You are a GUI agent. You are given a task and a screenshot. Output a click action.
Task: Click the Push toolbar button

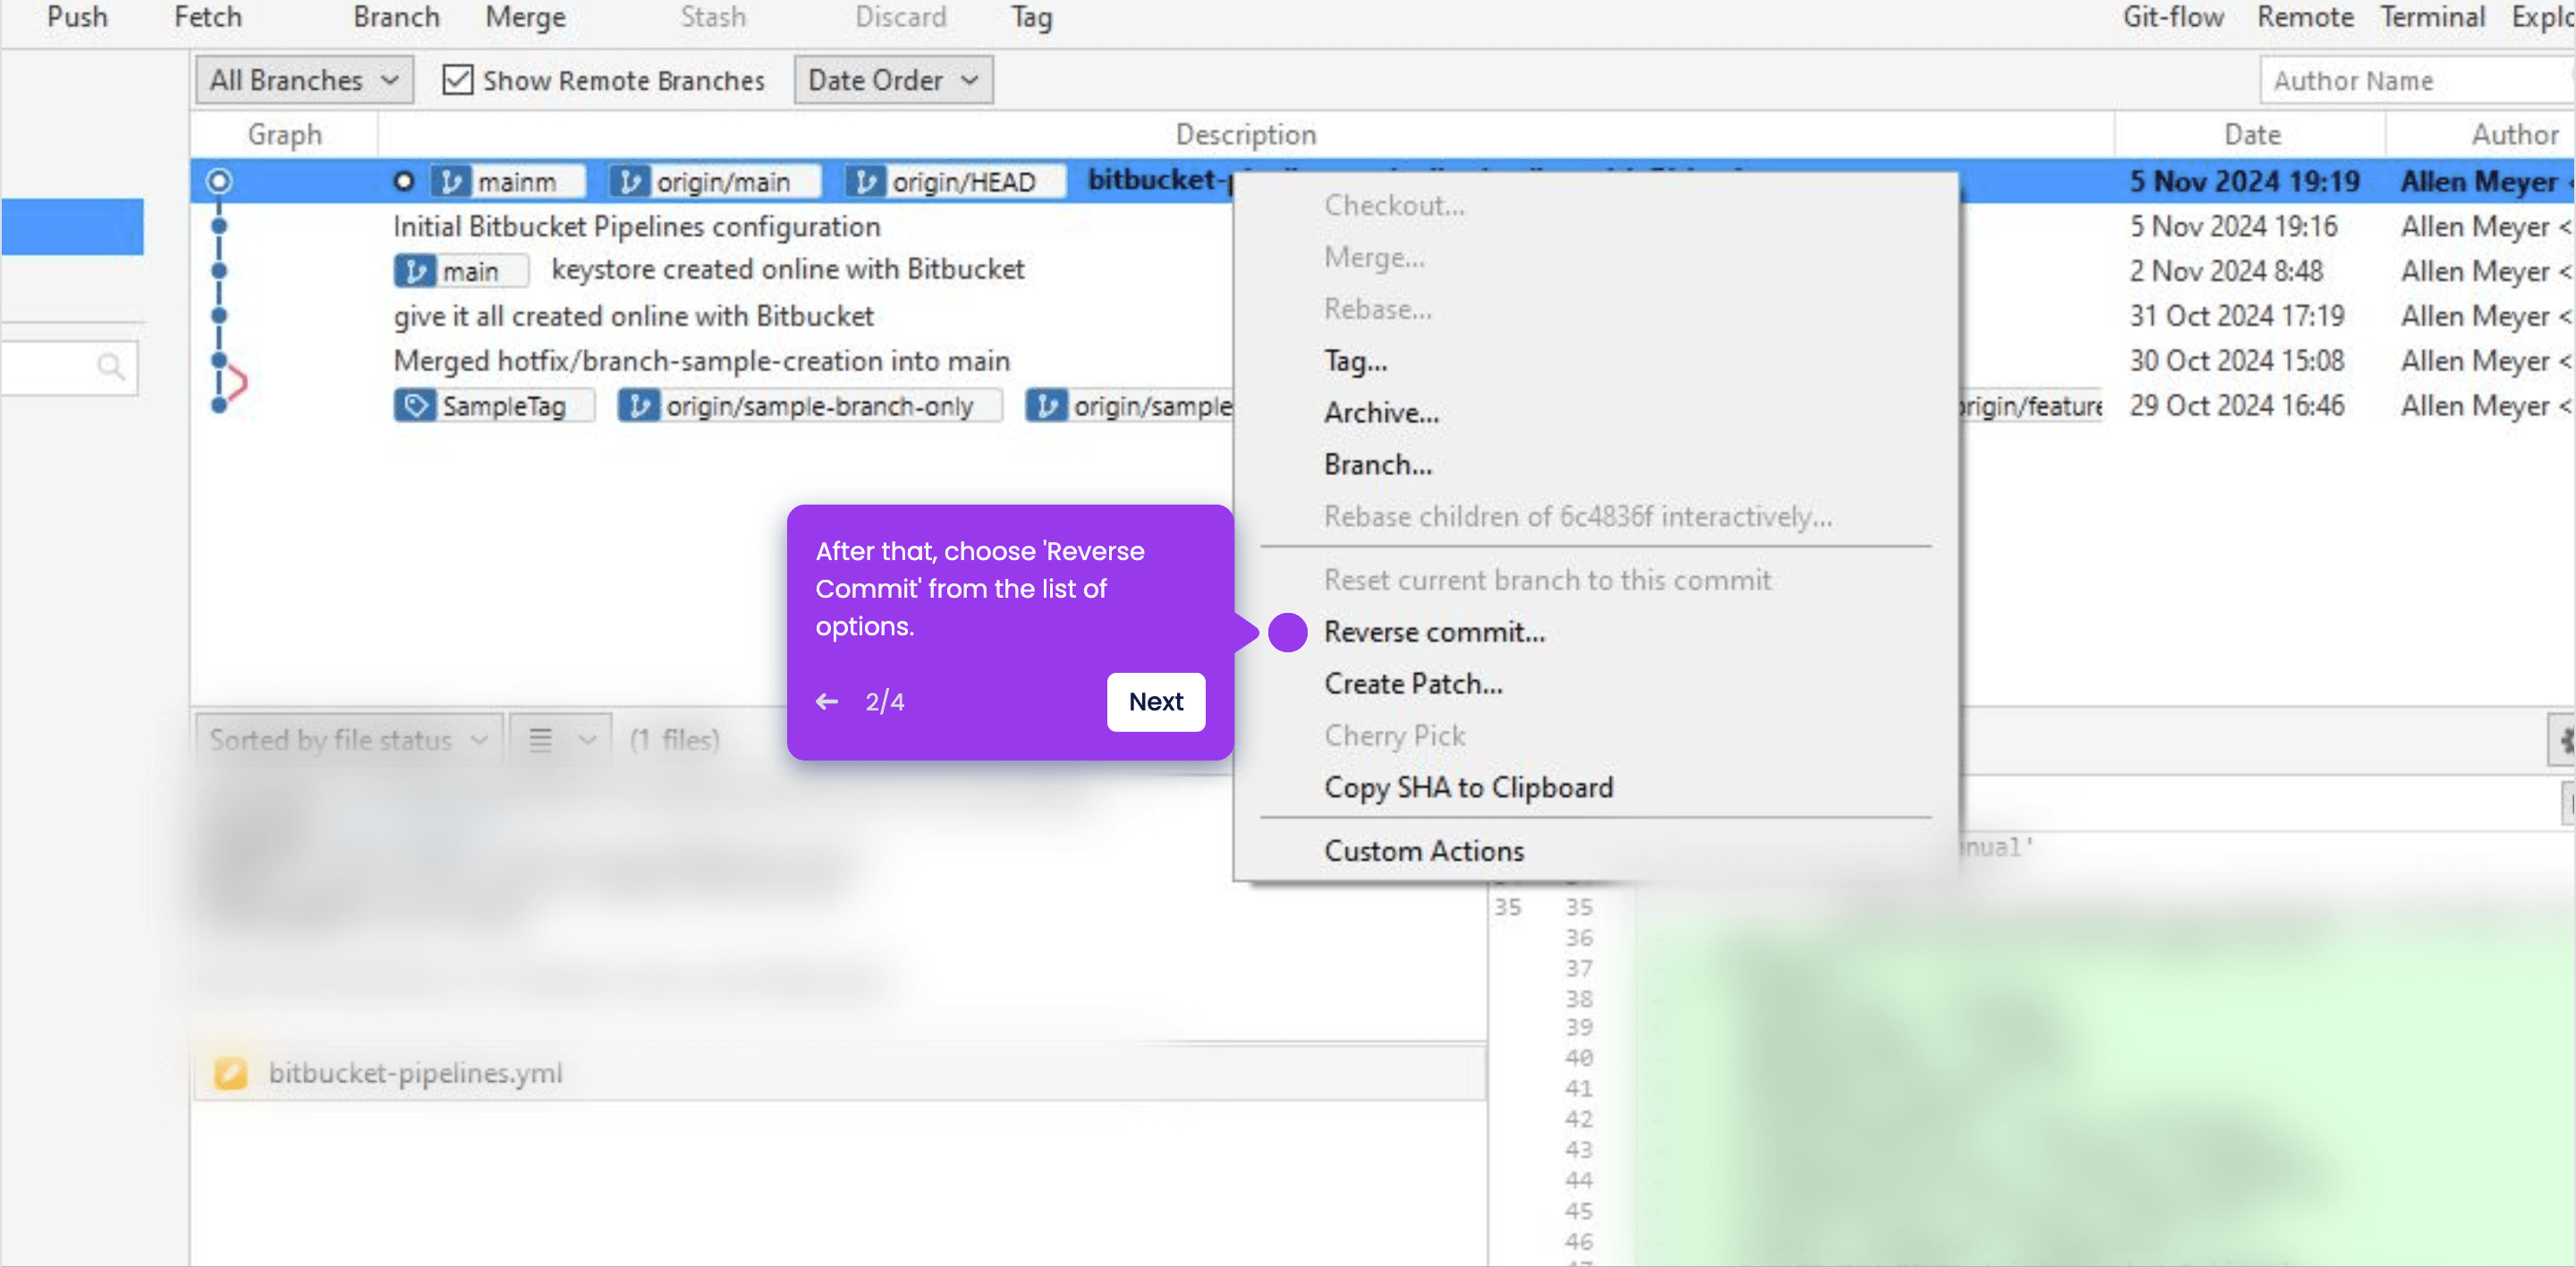(77, 17)
